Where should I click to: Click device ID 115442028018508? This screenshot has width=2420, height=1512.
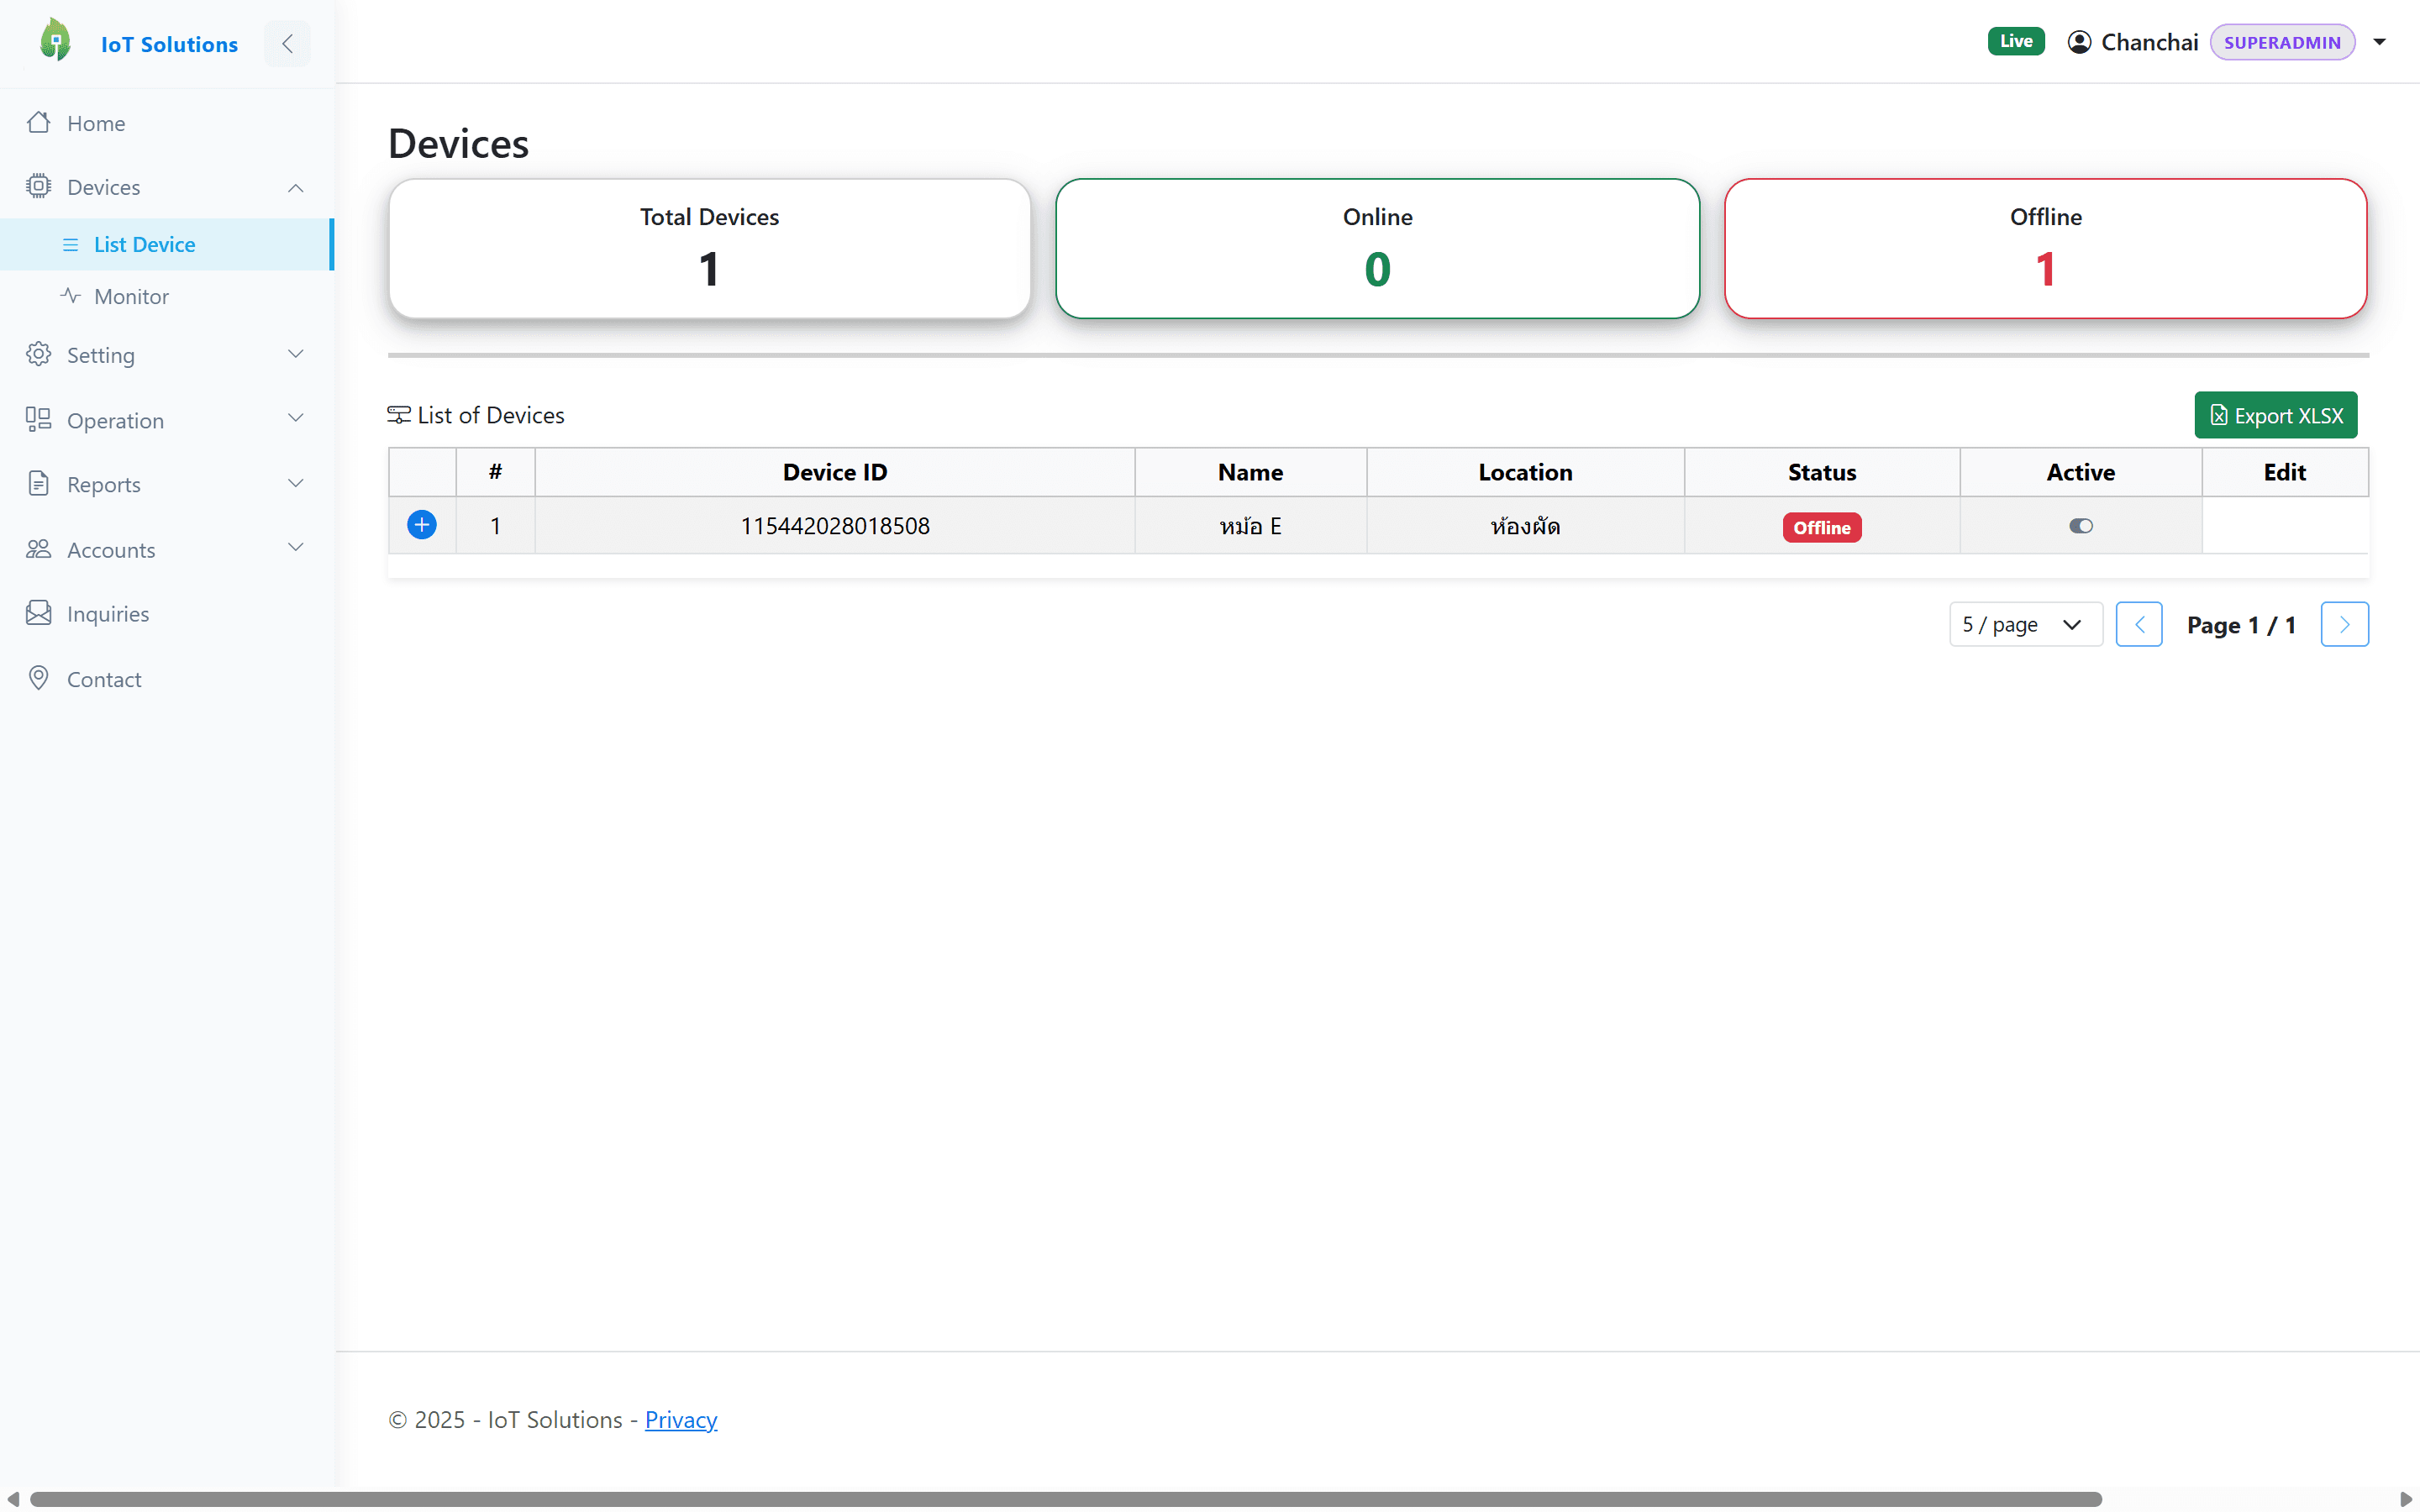(835, 526)
